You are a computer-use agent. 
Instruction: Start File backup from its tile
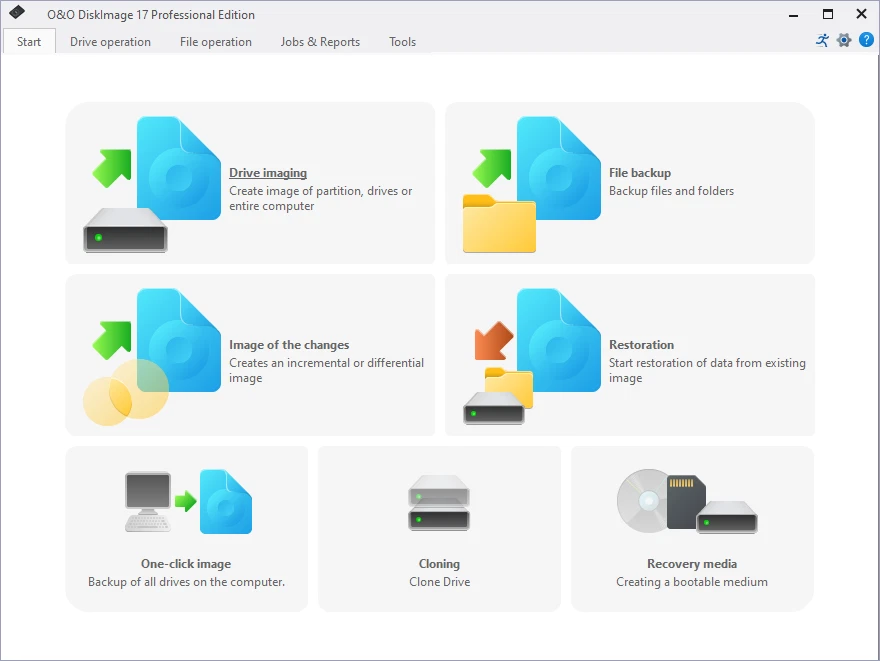click(640, 172)
